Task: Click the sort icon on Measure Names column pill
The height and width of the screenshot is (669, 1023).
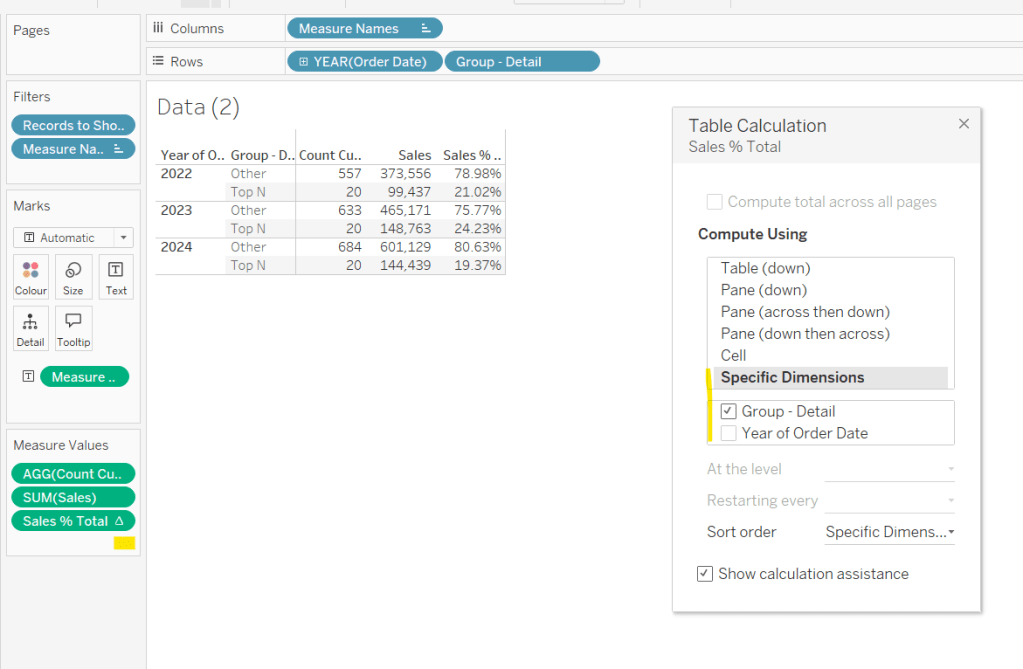Action: pos(426,29)
